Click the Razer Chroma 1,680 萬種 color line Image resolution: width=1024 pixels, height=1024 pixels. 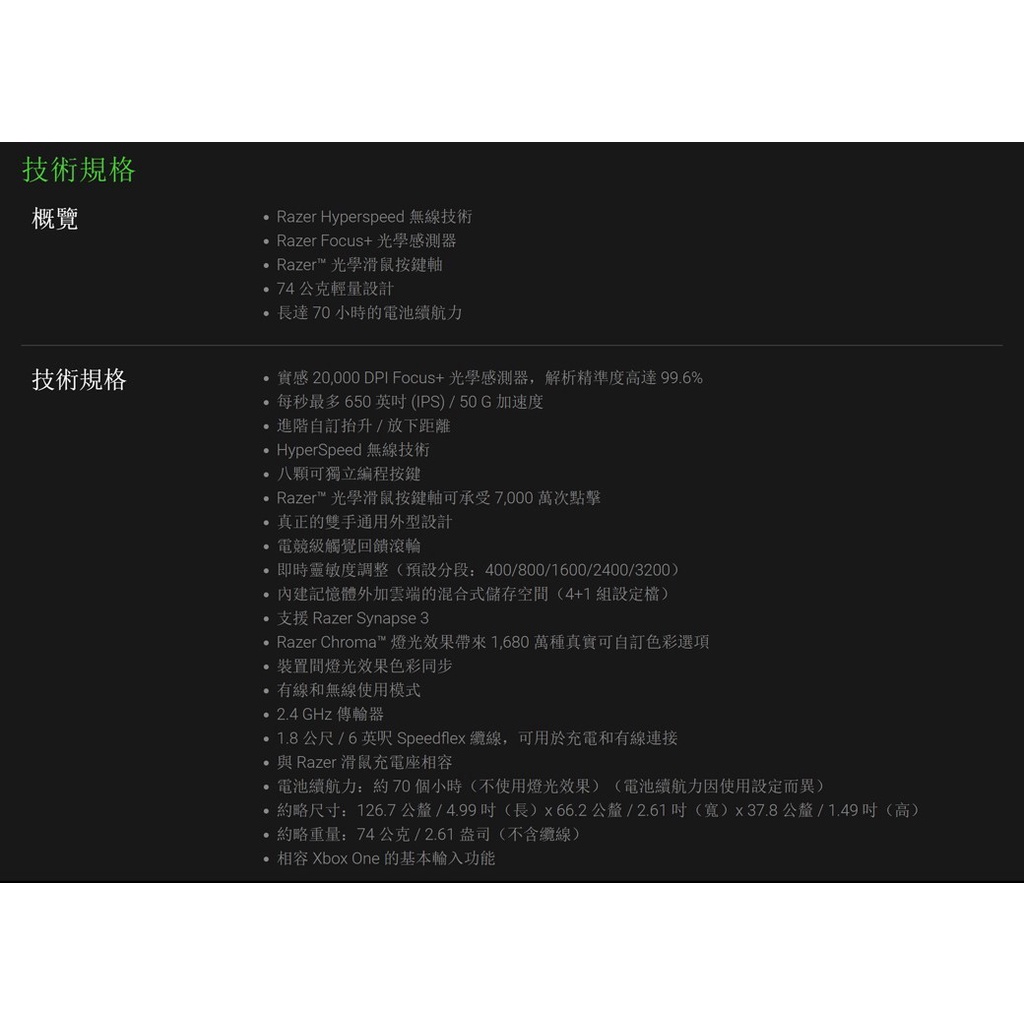pyautogui.click(x=492, y=642)
